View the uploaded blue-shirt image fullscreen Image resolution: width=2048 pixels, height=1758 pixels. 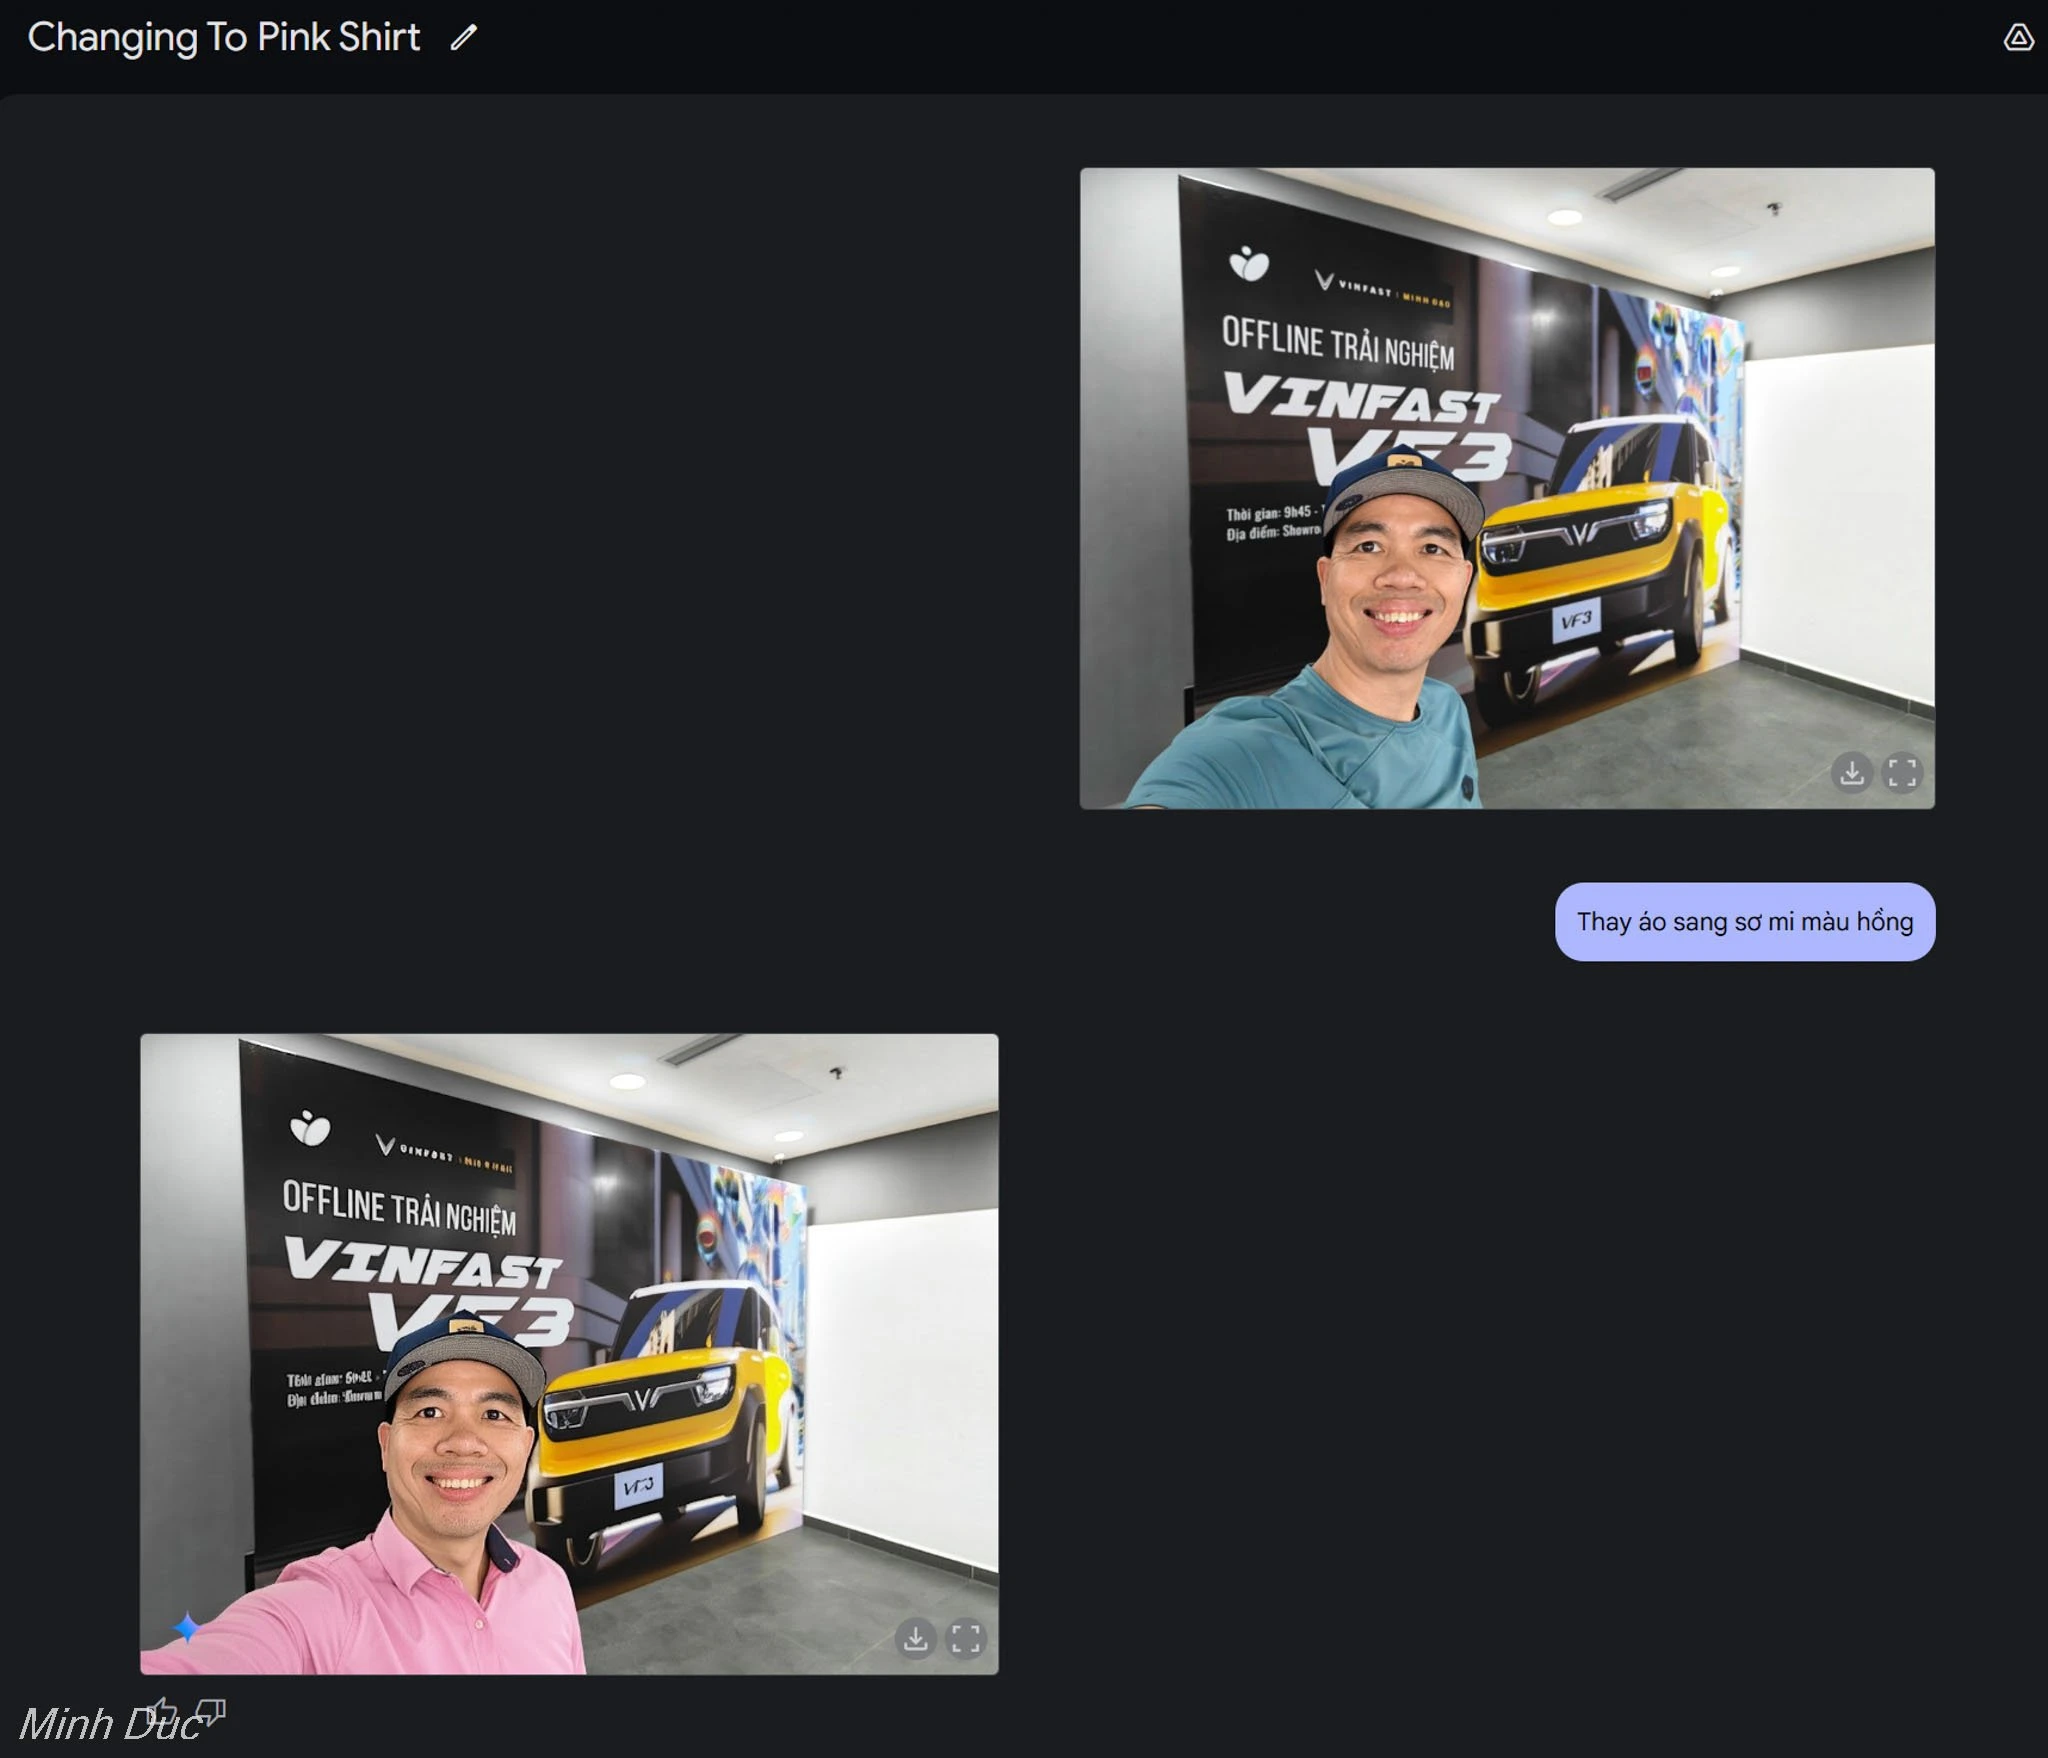point(1901,772)
